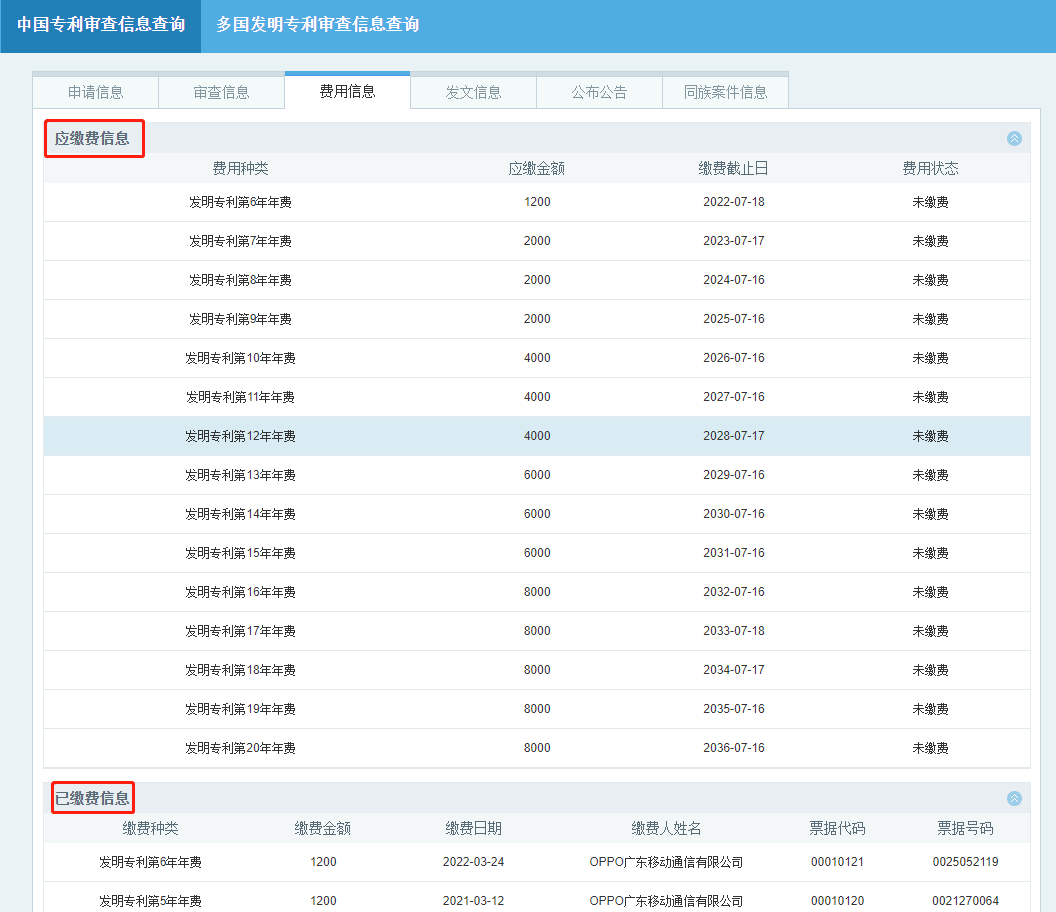Screen dimensions: 1056x912
Task: Select the 发明专利第17年年费 row
Action: point(537,632)
